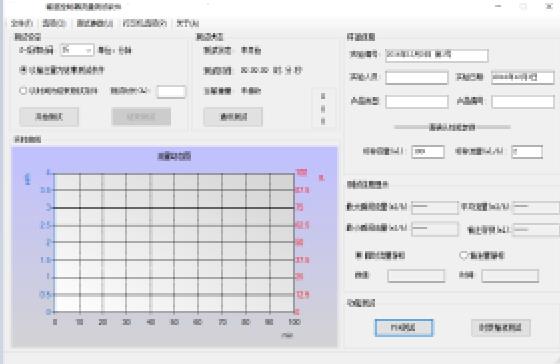This screenshot has height=364, width=560.
Task: Click the greyed-out end test button
Action: [x=141, y=117]
